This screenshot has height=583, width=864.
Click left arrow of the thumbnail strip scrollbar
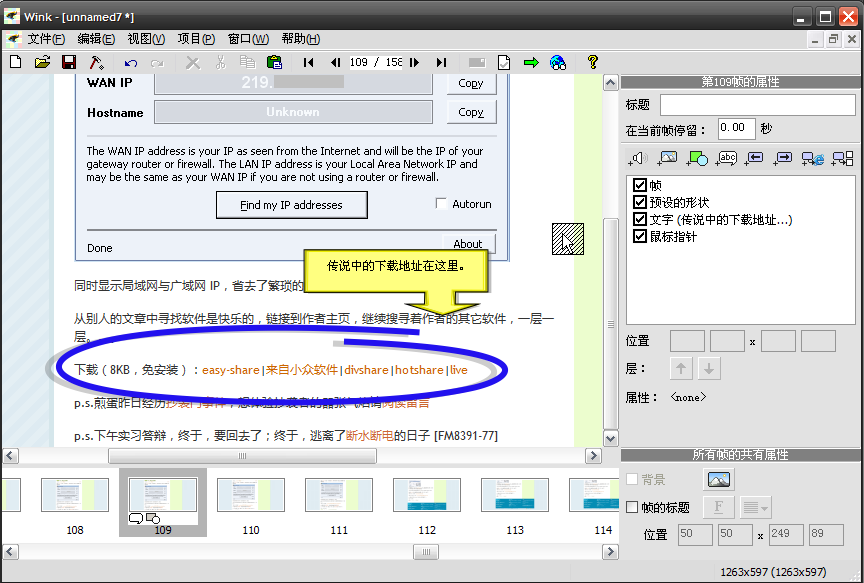pos(10,552)
